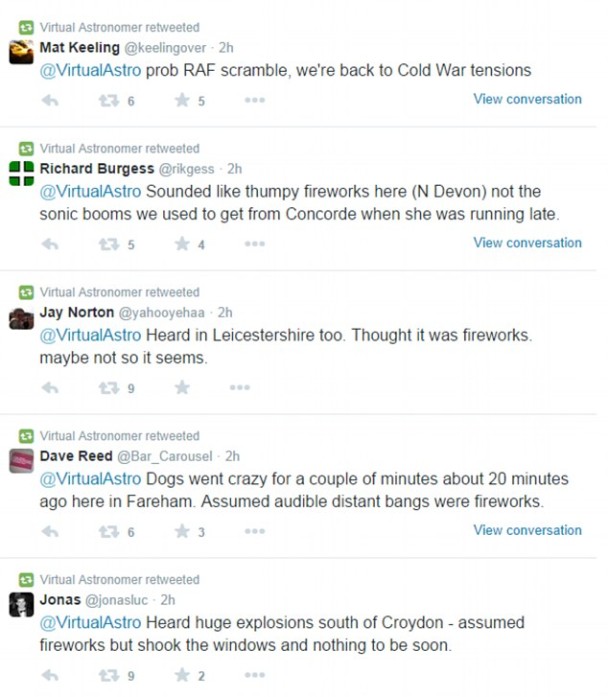Retweet Mat Keeling's RAF scramble tweet
608x697 pixels.
[x=108, y=100]
